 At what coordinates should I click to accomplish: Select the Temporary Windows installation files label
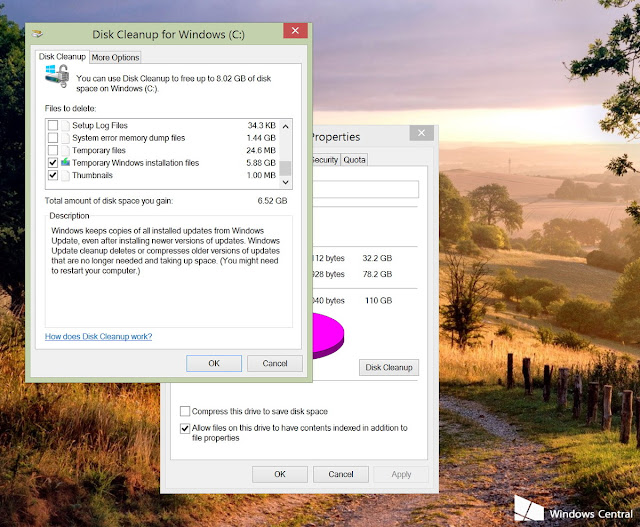[x=136, y=163]
